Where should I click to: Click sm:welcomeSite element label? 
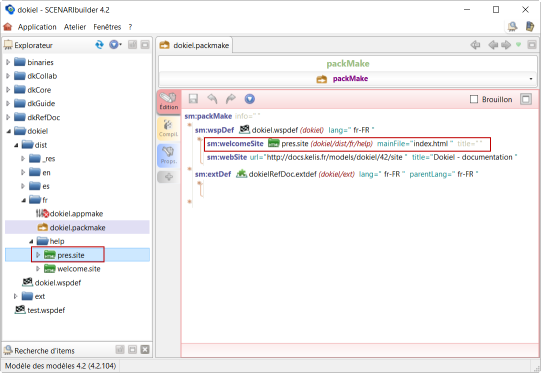pyautogui.click(x=235, y=144)
